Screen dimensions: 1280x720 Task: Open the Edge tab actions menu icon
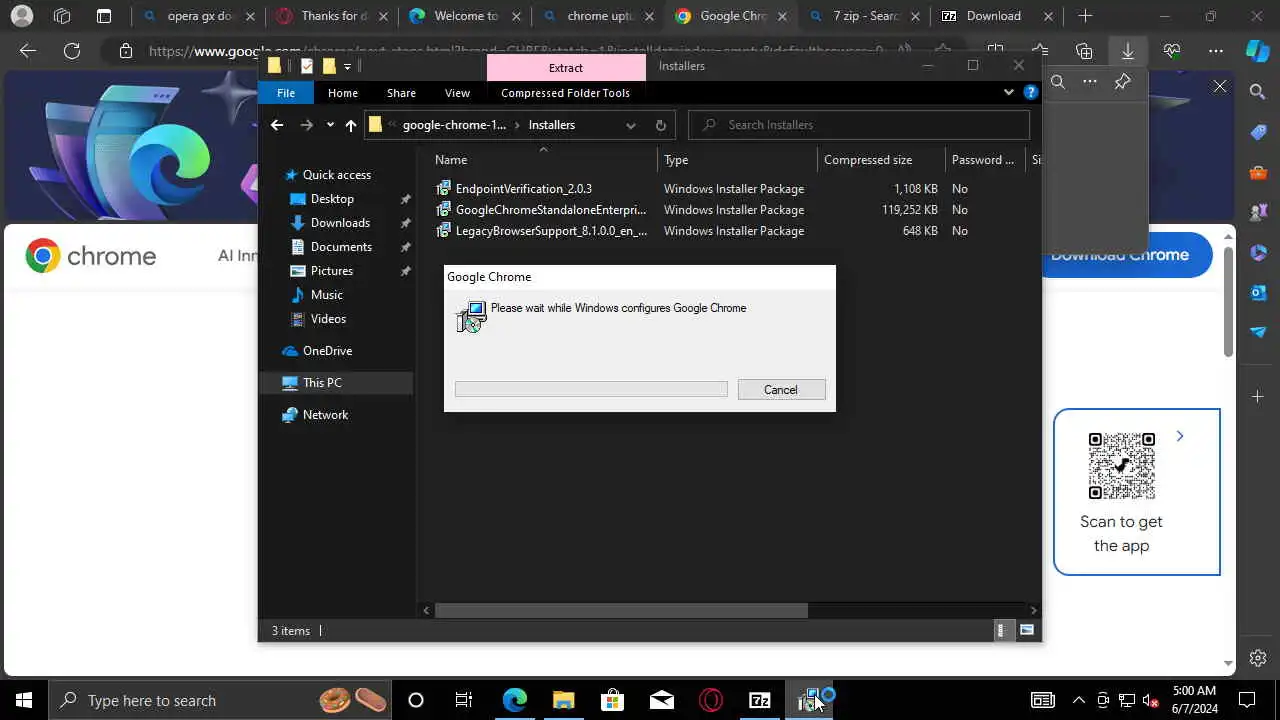tap(104, 16)
